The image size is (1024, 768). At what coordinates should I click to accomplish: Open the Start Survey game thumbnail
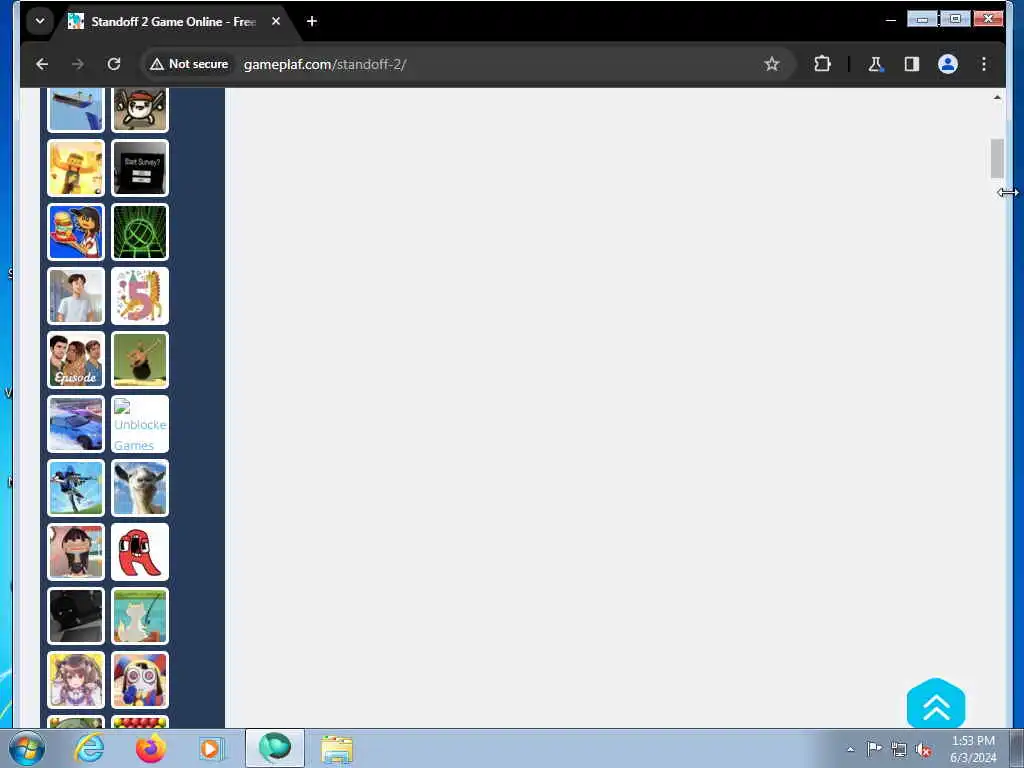(140, 168)
